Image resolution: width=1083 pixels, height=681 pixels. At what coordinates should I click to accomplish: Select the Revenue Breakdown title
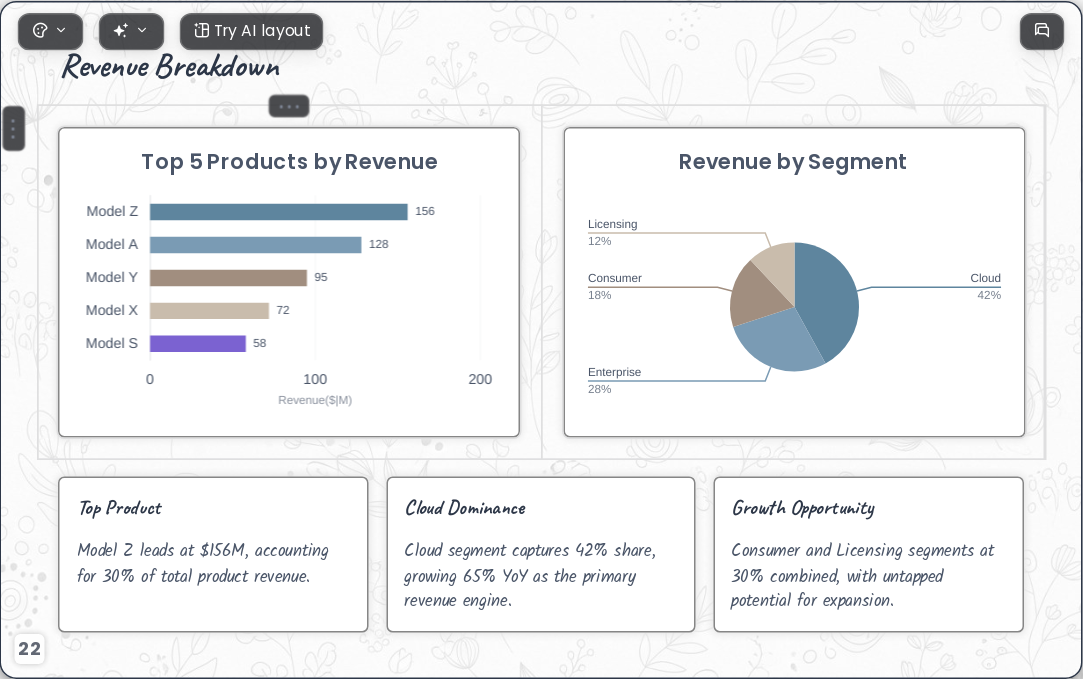(171, 67)
